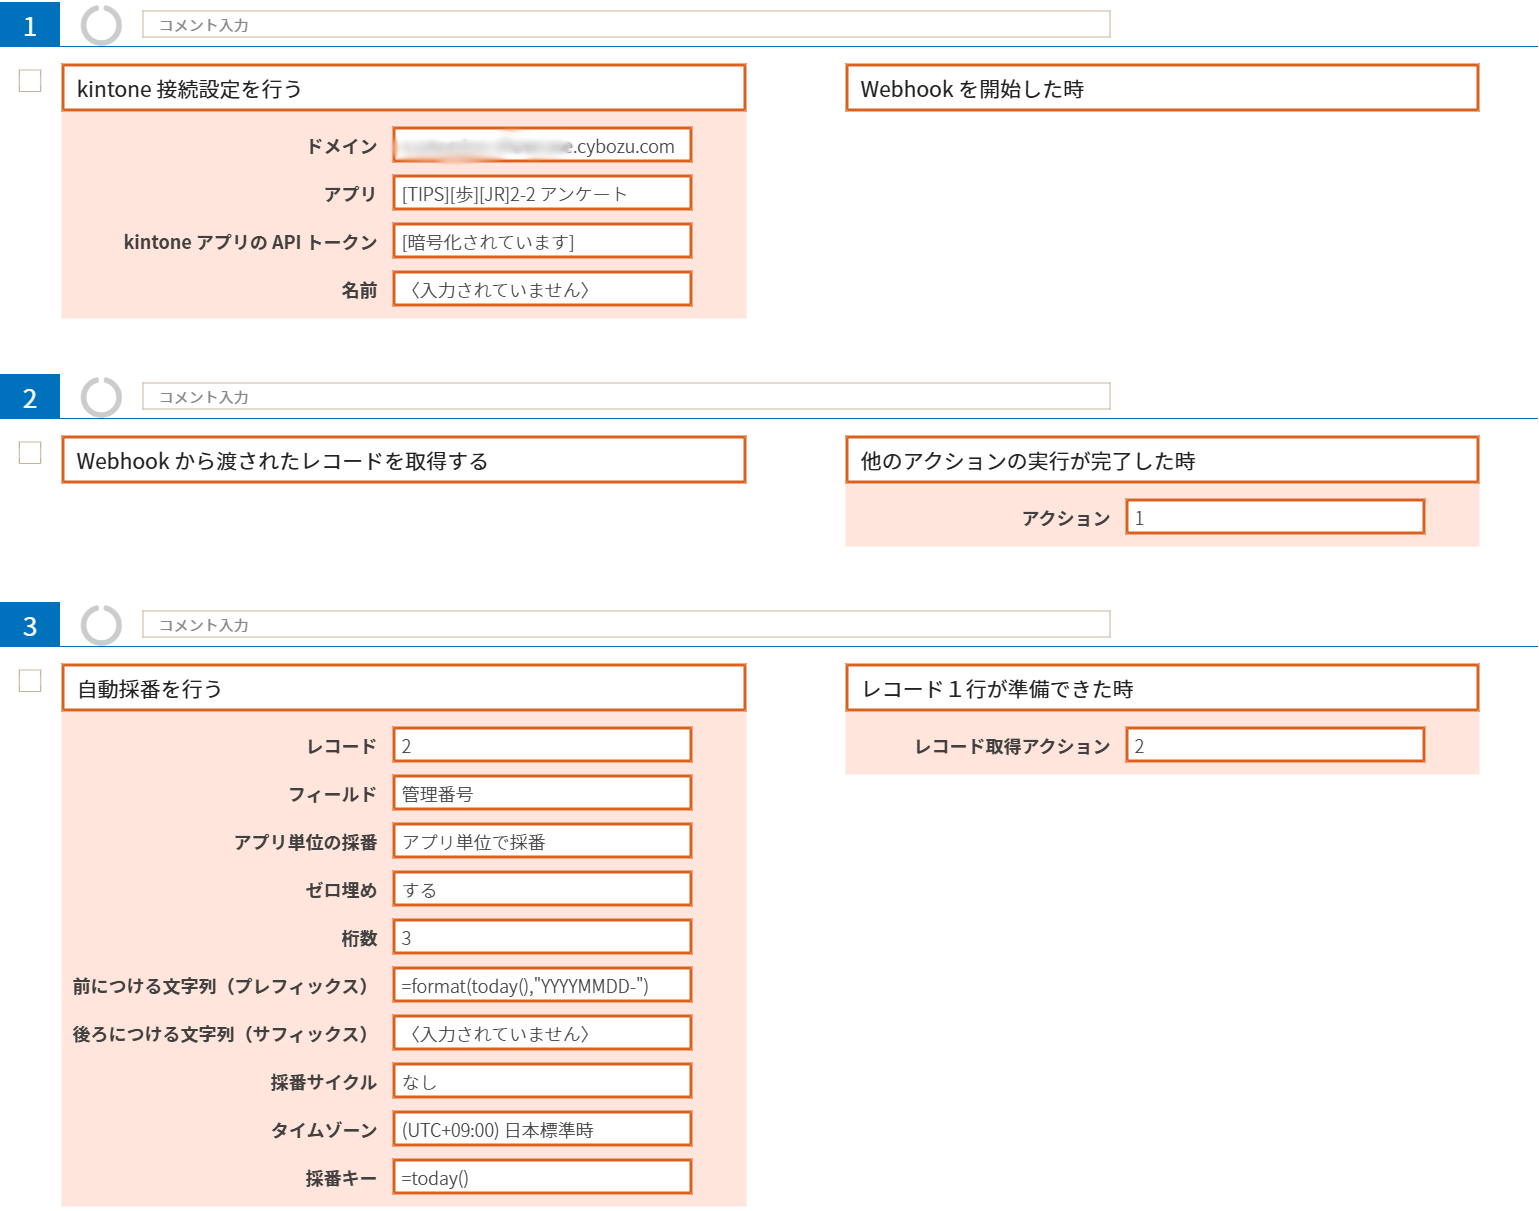Click the circular status icon in row 2
The image size is (1539, 1211).
coord(101,397)
